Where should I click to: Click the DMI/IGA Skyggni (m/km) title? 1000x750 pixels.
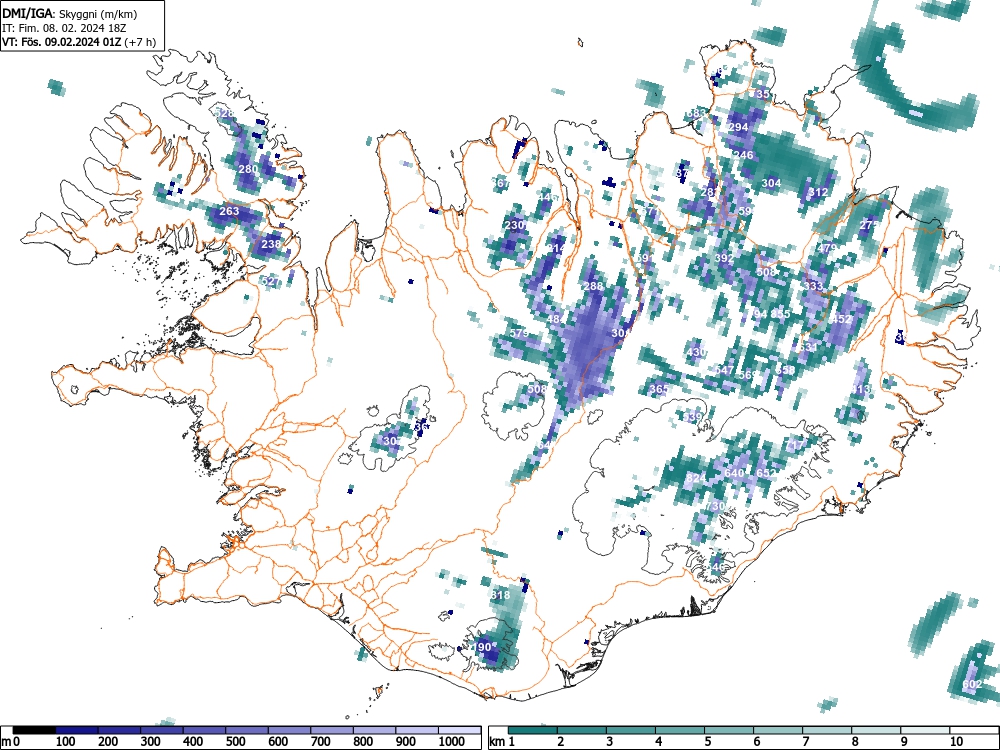(x=70, y=13)
